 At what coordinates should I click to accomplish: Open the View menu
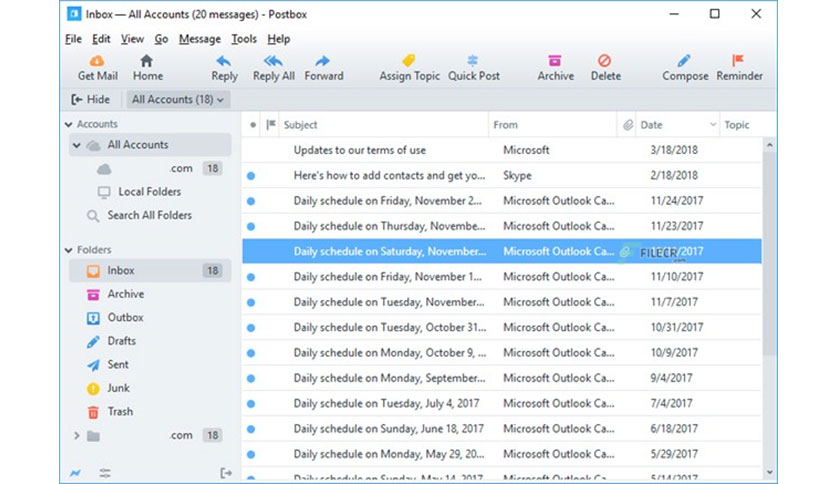(x=132, y=39)
